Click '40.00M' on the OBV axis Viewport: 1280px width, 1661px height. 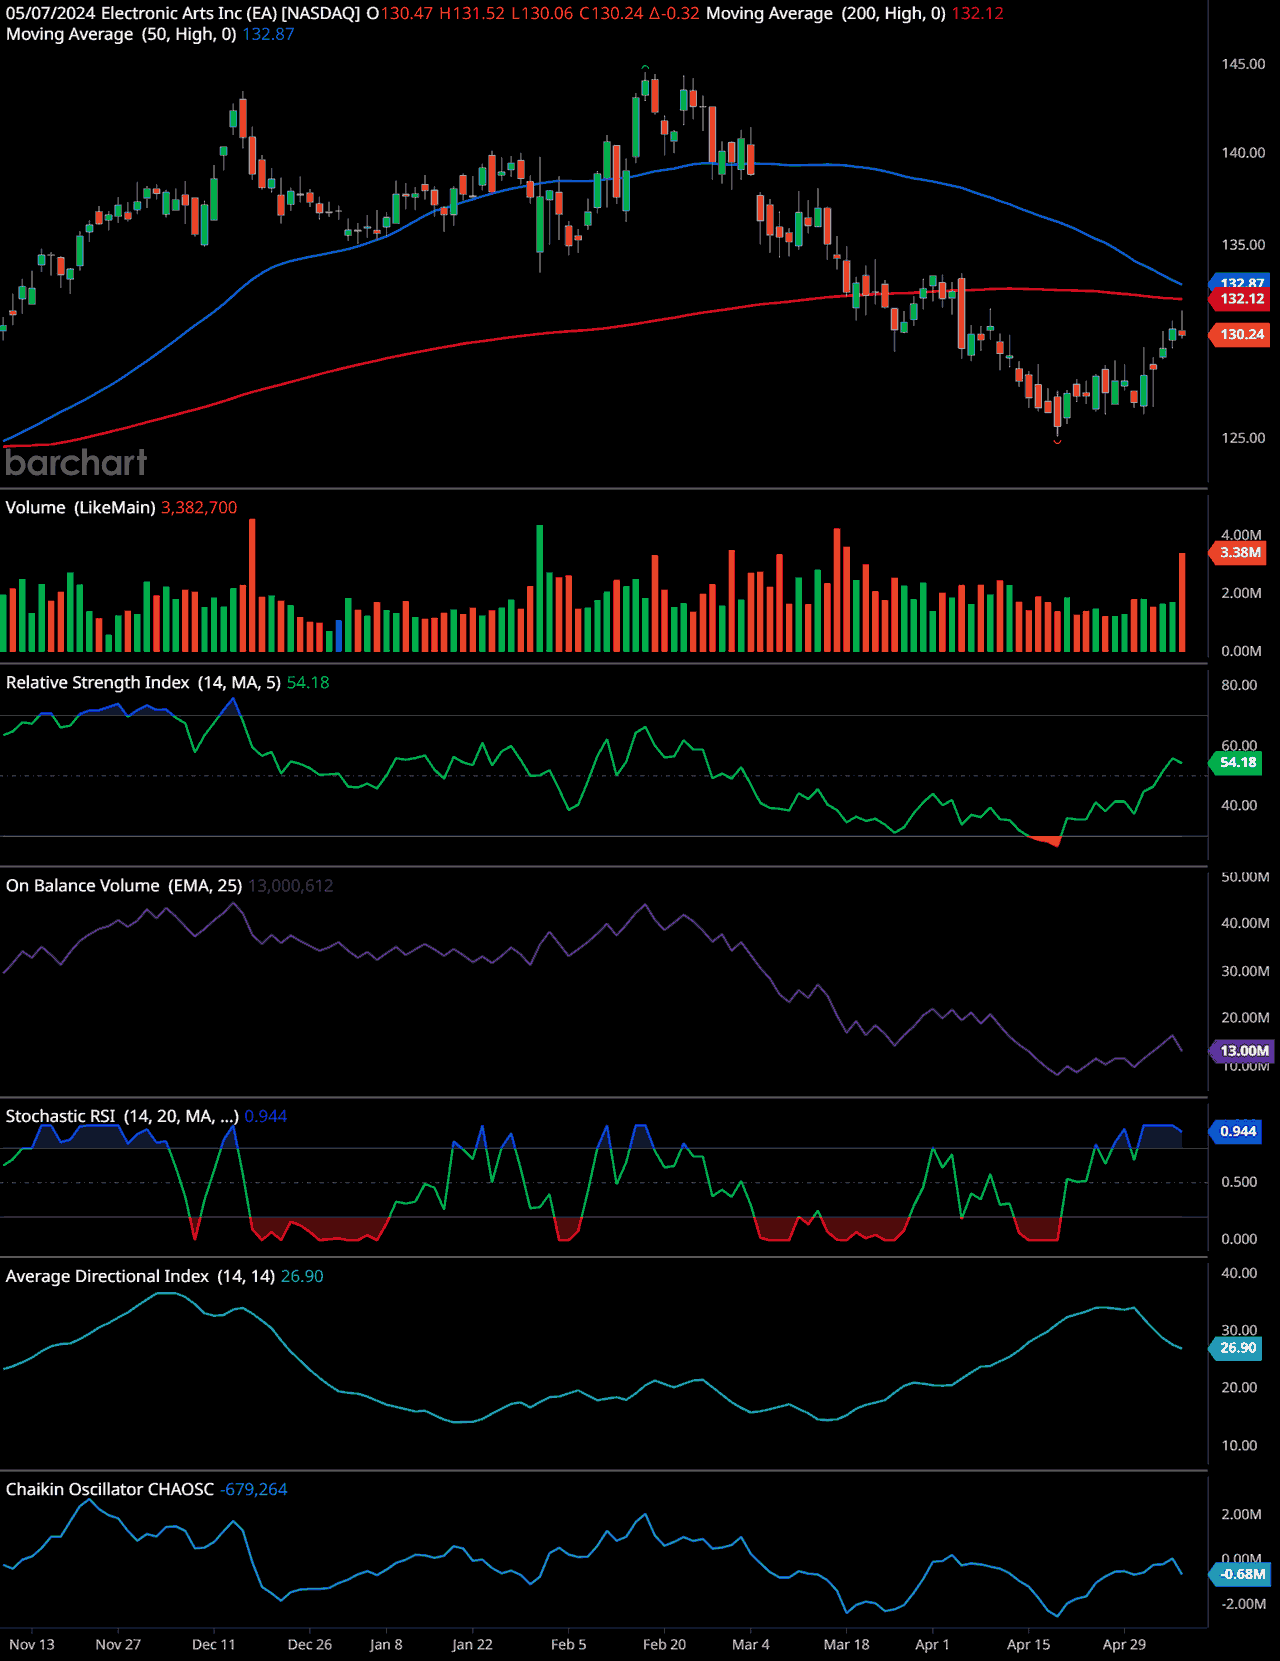coord(1245,923)
